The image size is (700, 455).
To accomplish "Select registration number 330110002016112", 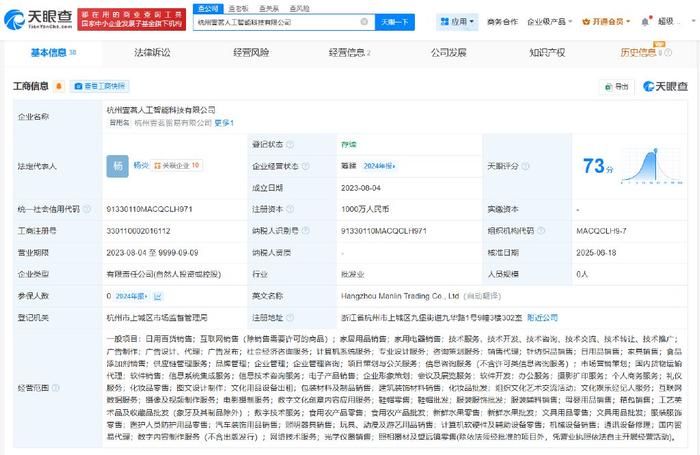I will click(138, 231).
